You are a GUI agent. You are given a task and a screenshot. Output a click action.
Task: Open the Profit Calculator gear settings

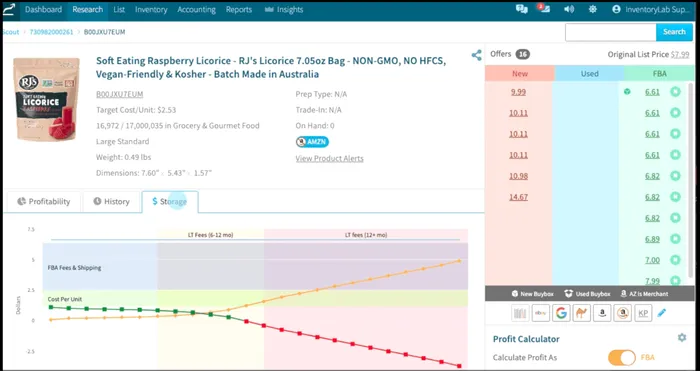tap(682, 338)
